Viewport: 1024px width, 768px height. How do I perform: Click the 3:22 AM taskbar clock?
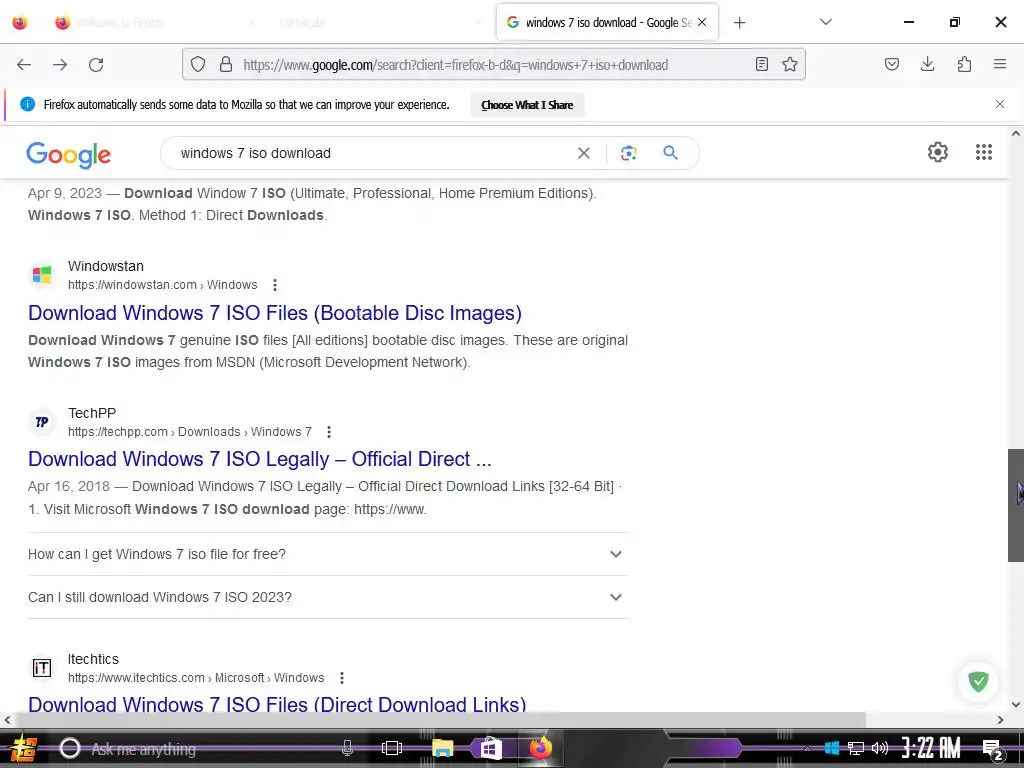pyautogui.click(x=931, y=748)
